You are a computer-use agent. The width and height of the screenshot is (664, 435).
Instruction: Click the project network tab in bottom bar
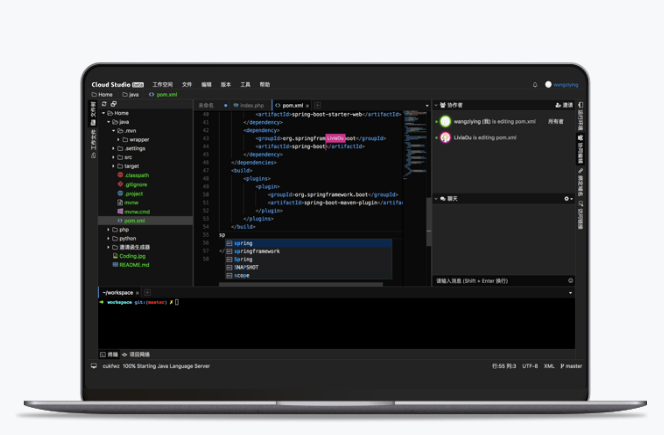pyautogui.click(x=136, y=355)
